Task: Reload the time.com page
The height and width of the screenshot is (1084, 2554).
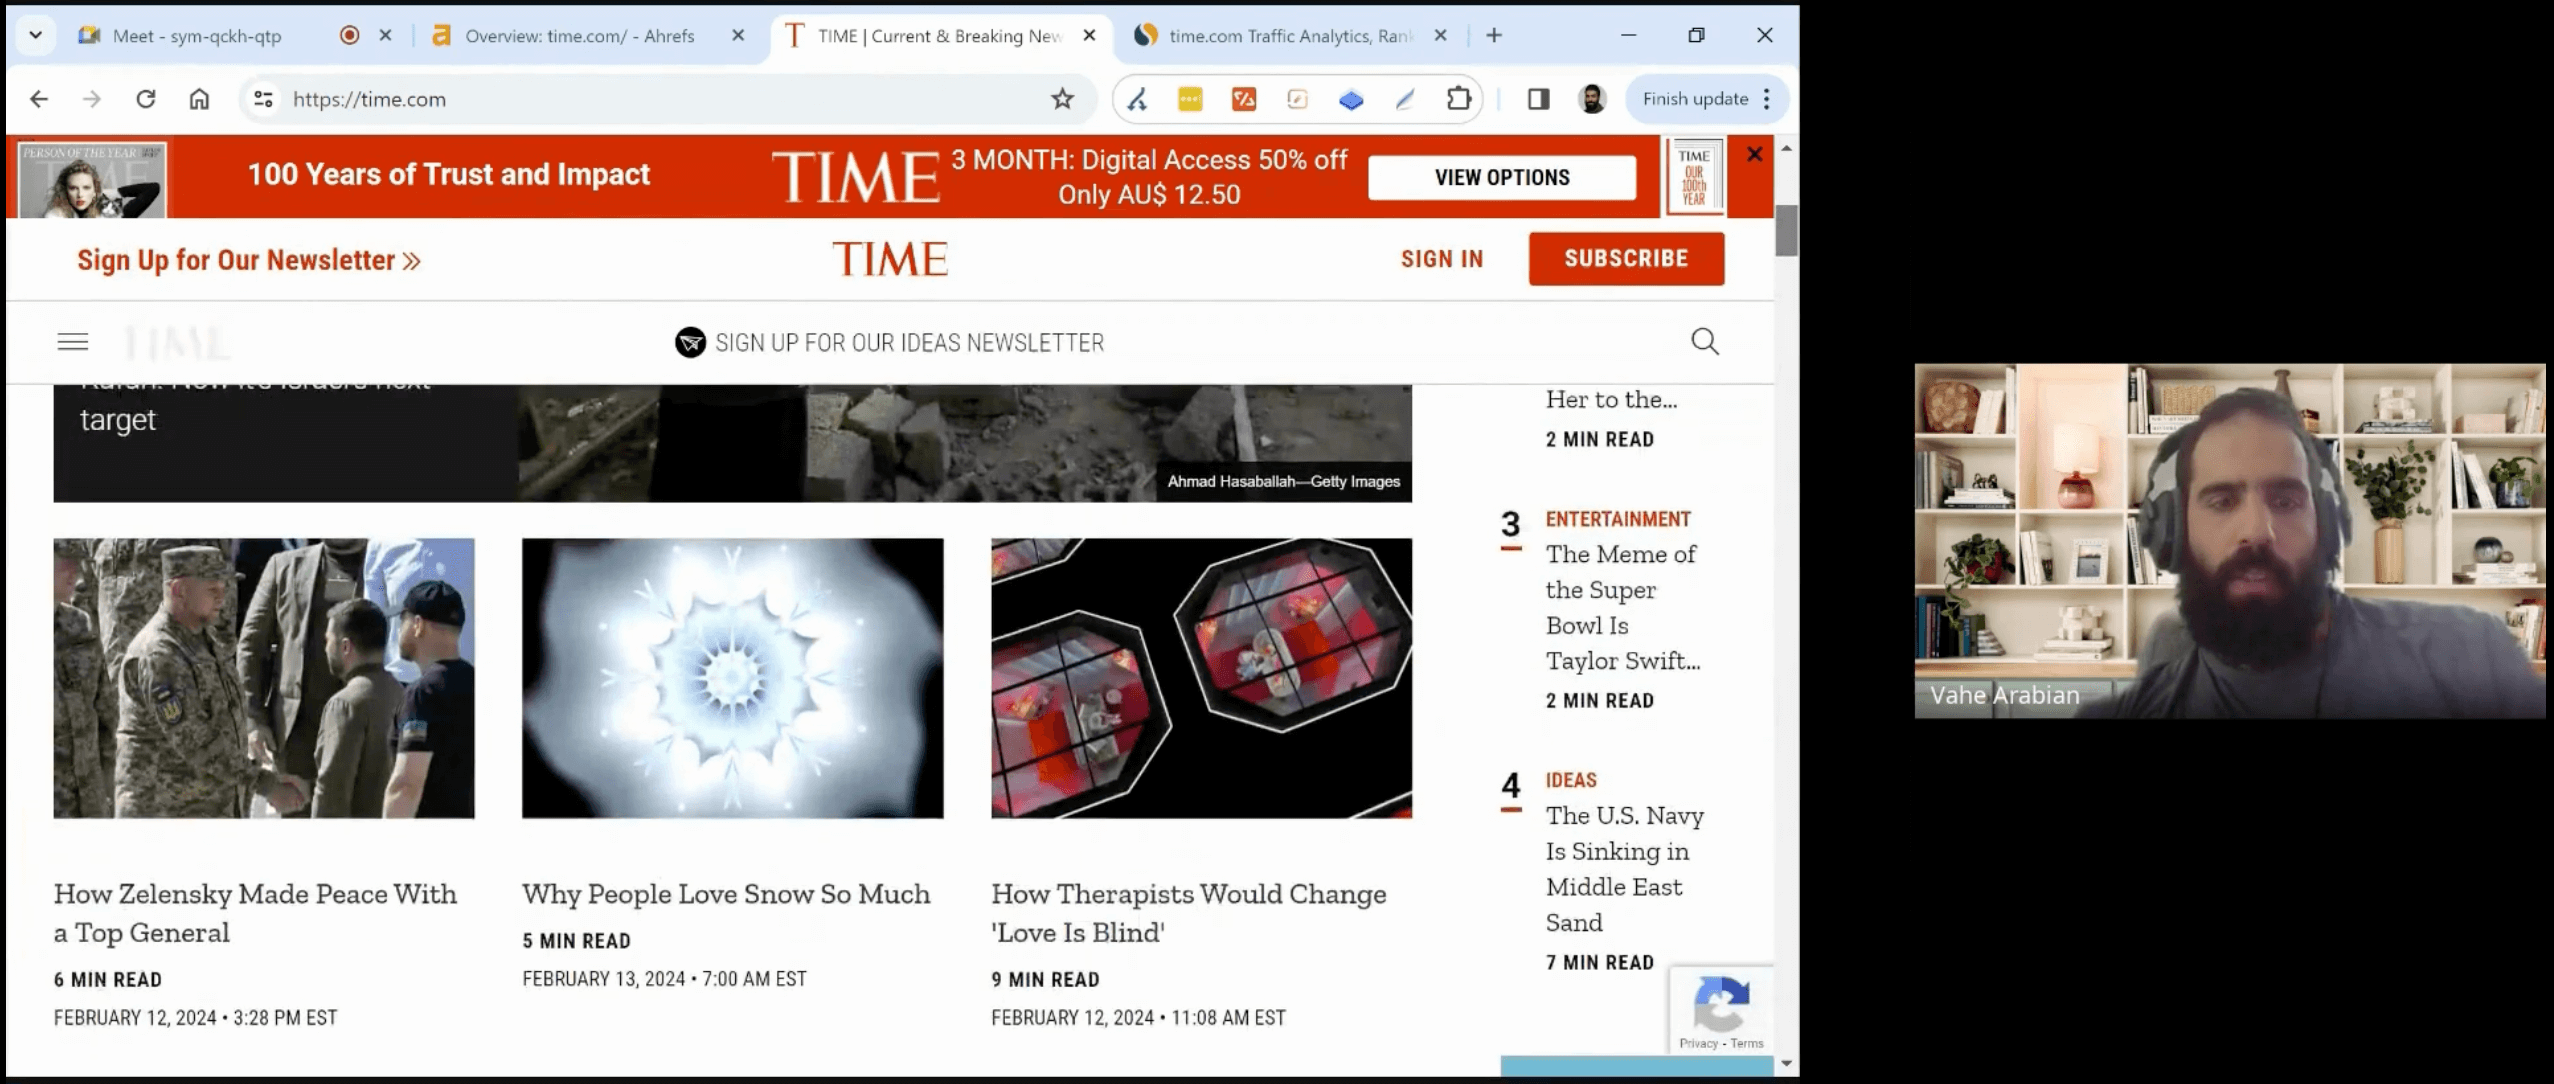Action: (x=146, y=99)
